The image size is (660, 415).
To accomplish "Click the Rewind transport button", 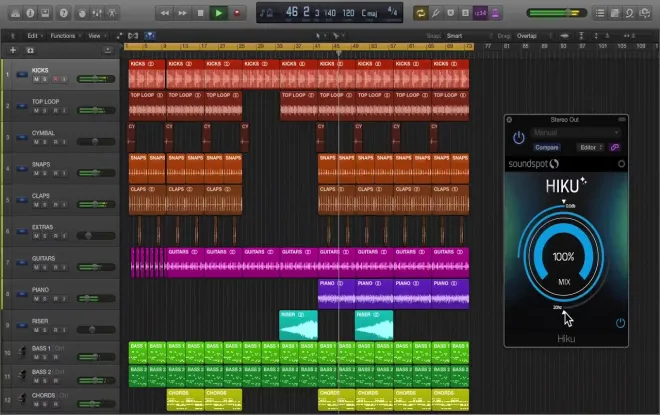I will 165,13.
